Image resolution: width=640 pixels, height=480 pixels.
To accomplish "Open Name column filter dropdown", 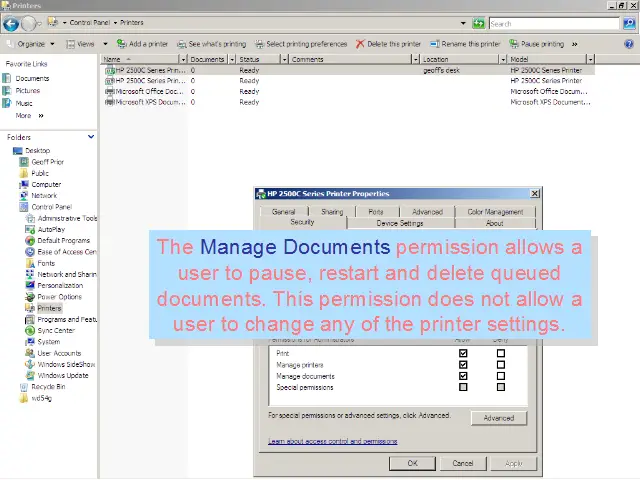I will pyautogui.click(x=183, y=60).
